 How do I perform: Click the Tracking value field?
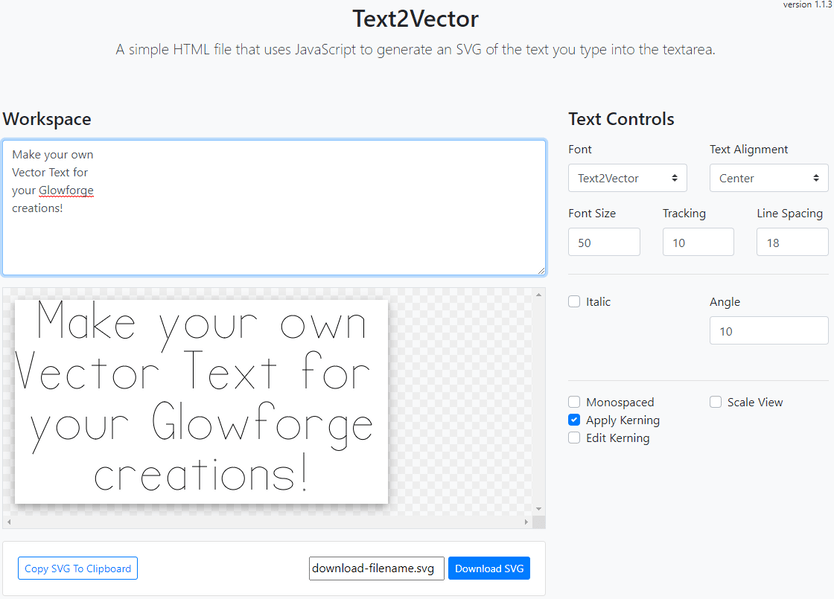pyautogui.click(x=698, y=241)
